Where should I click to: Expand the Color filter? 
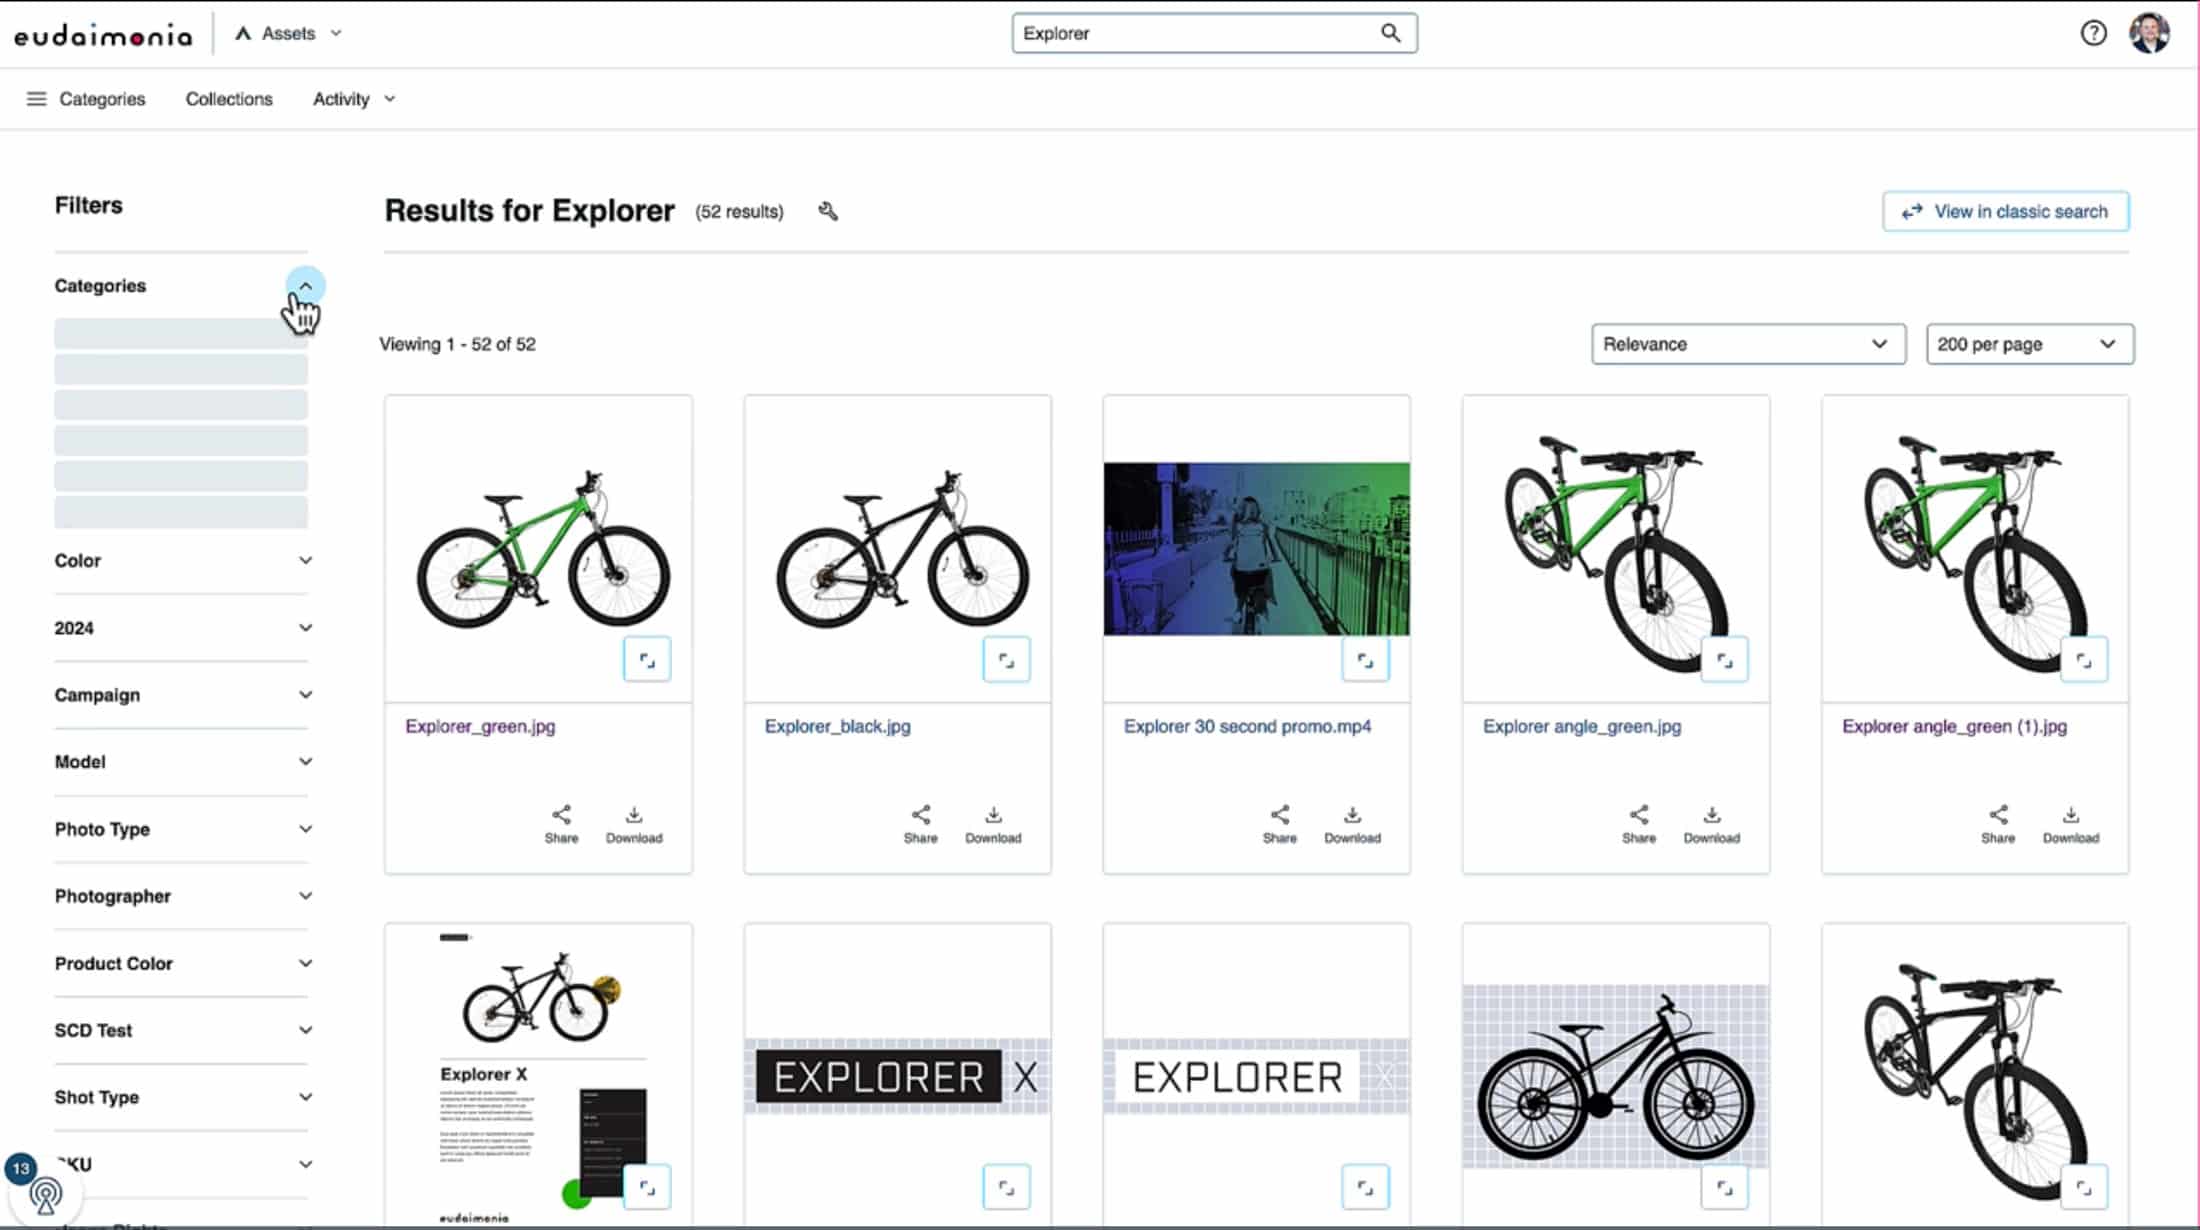pos(305,560)
